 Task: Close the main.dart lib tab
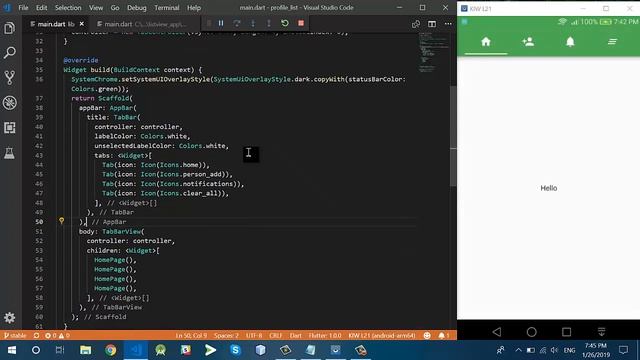point(82,24)
